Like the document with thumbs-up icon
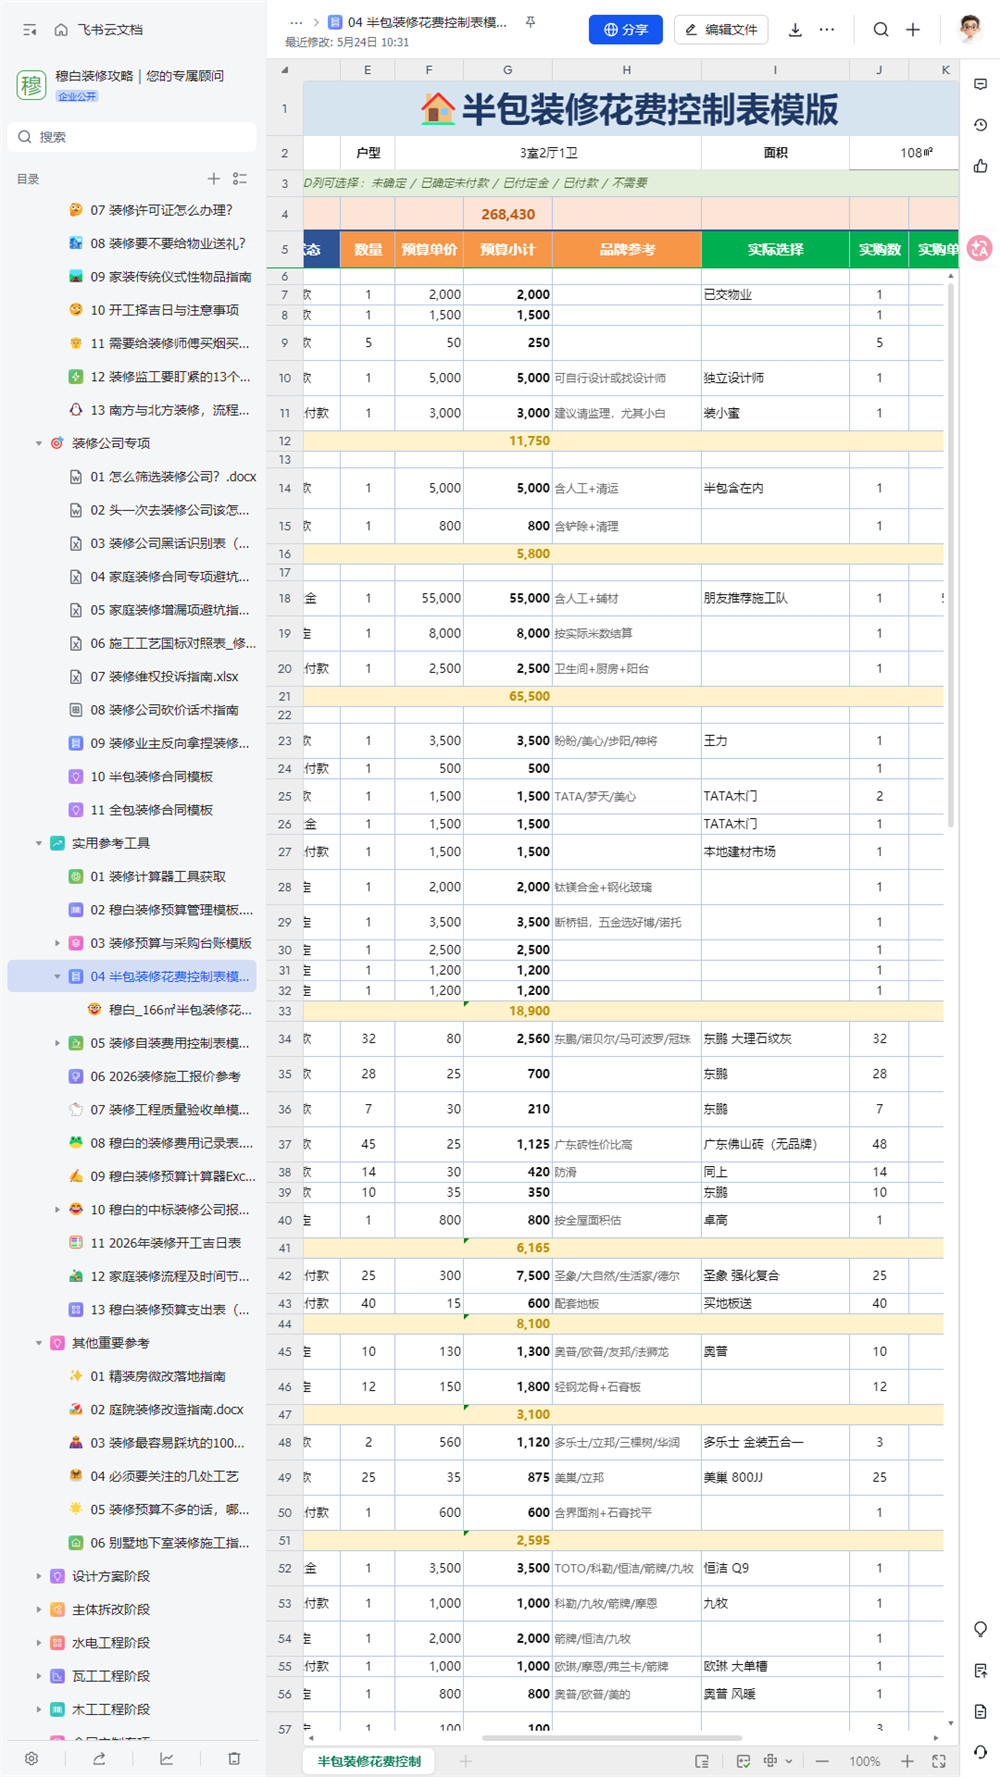1000x1777 pixels. coord(980,166)
